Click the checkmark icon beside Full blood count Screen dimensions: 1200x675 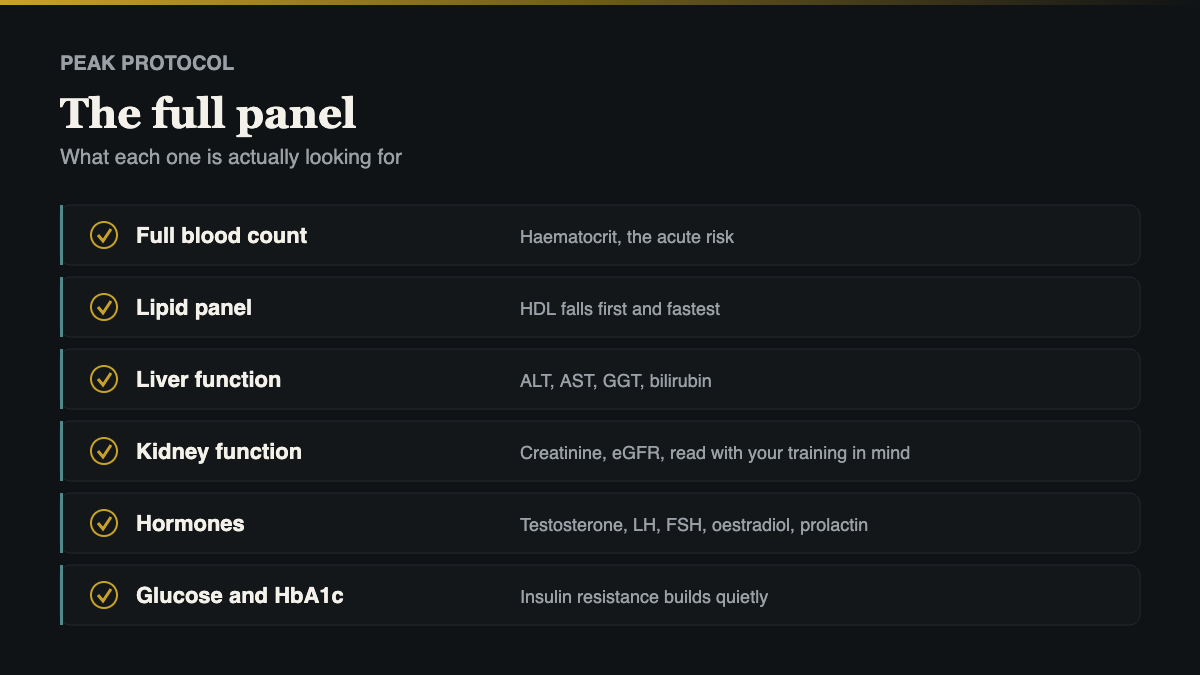coord(104,235)
